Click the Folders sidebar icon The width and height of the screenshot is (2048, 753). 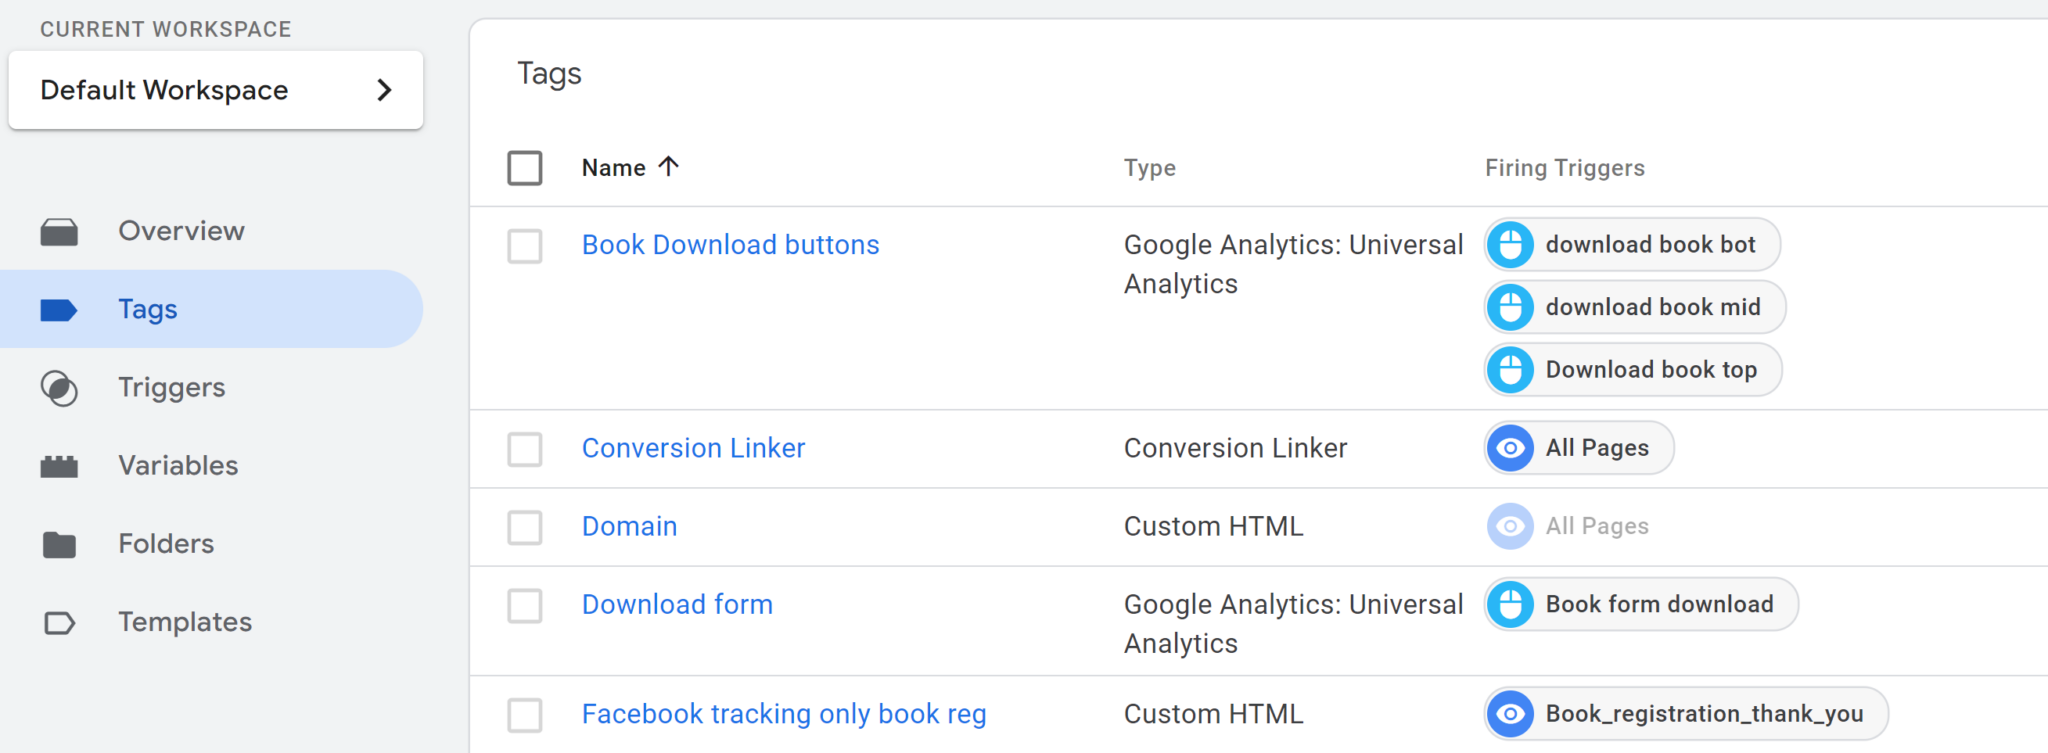coord(59,545)
